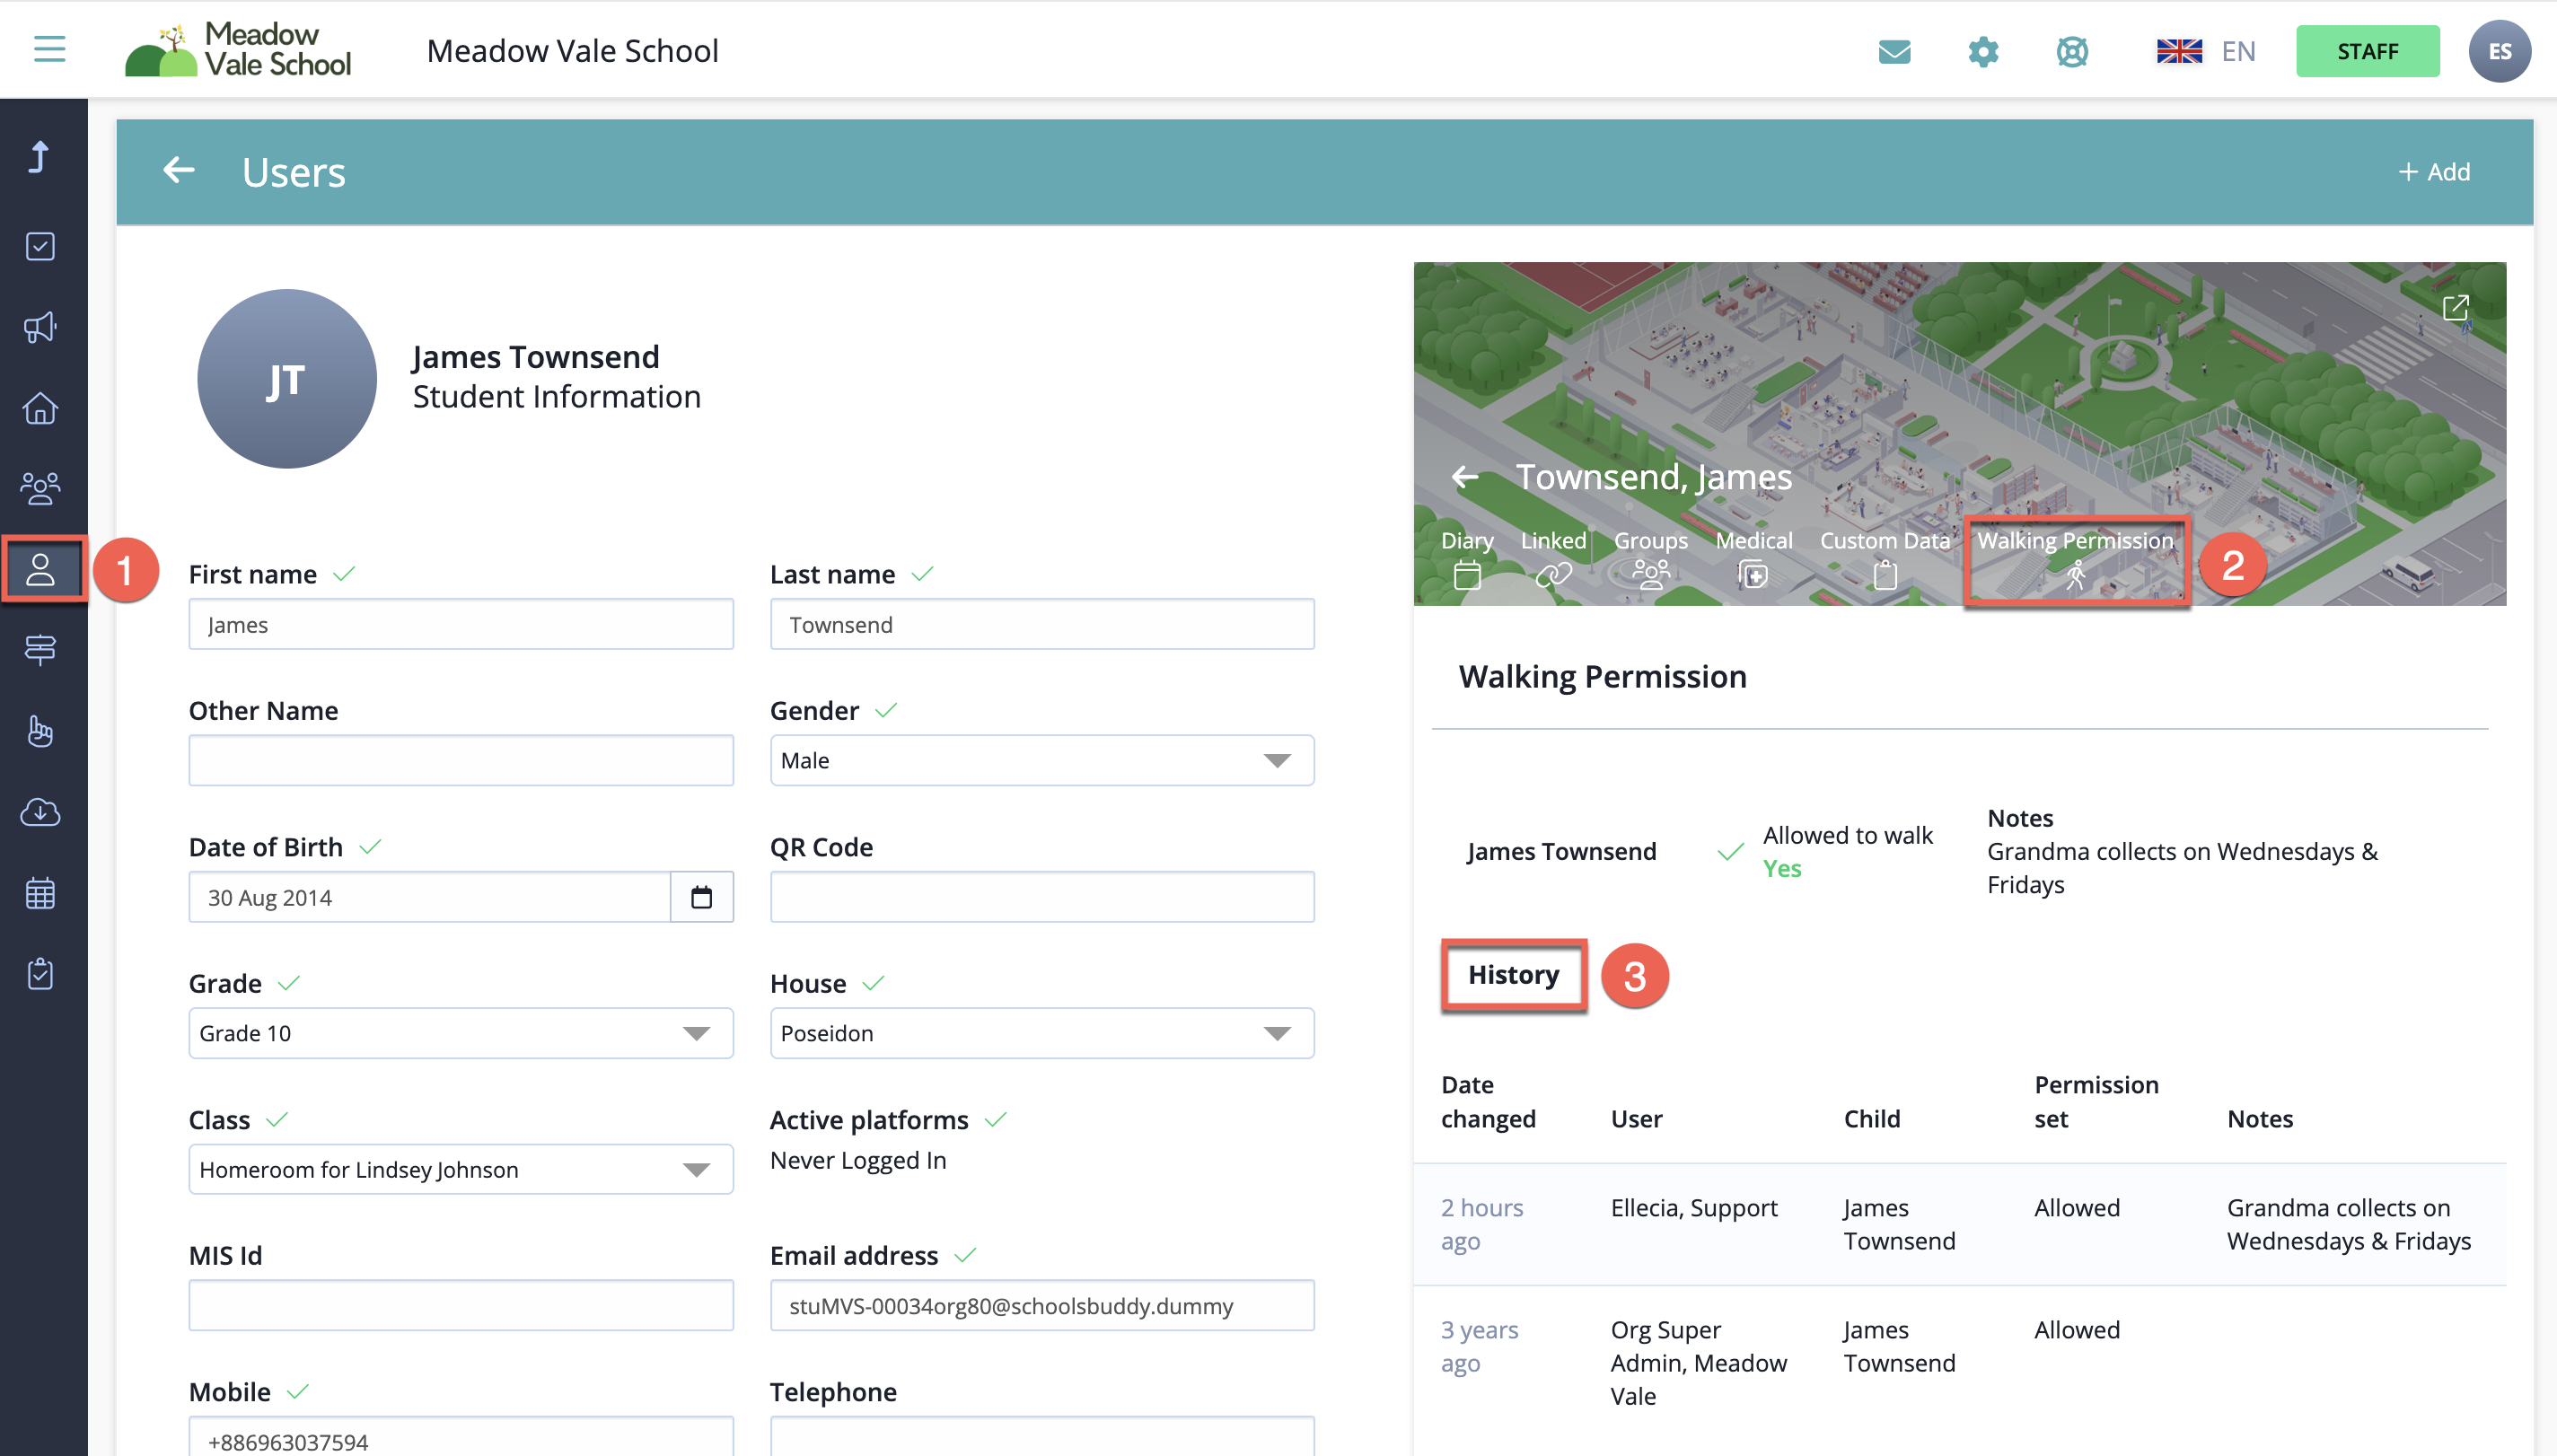Click the UK flag language icon

[x=2179, y=51]
